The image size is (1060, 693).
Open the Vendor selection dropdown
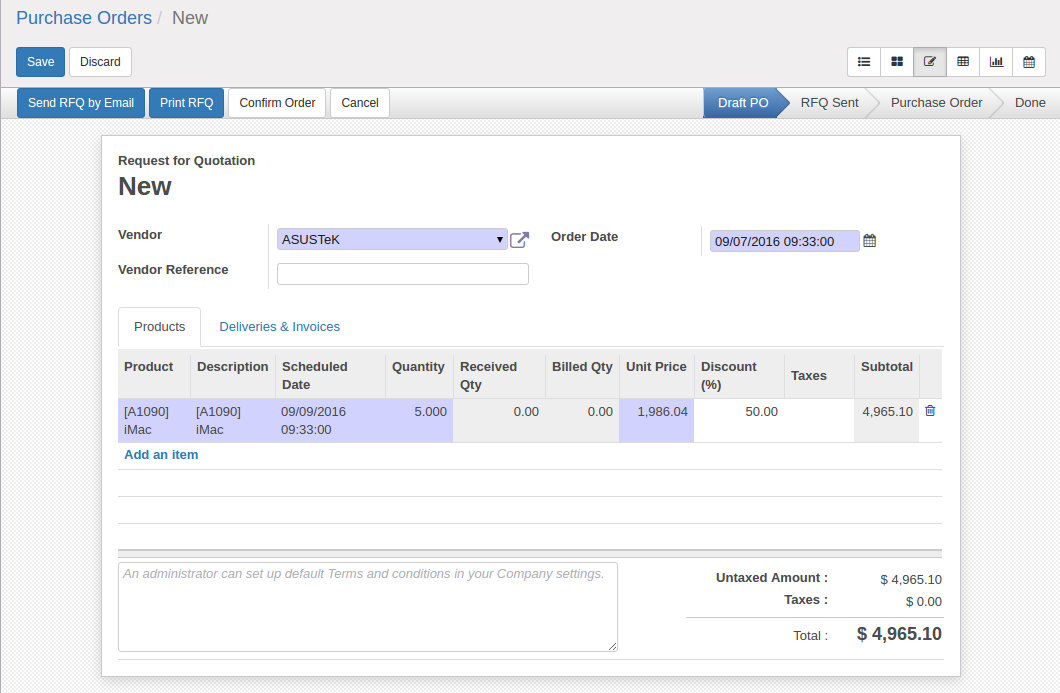click(x=499, y=239)
